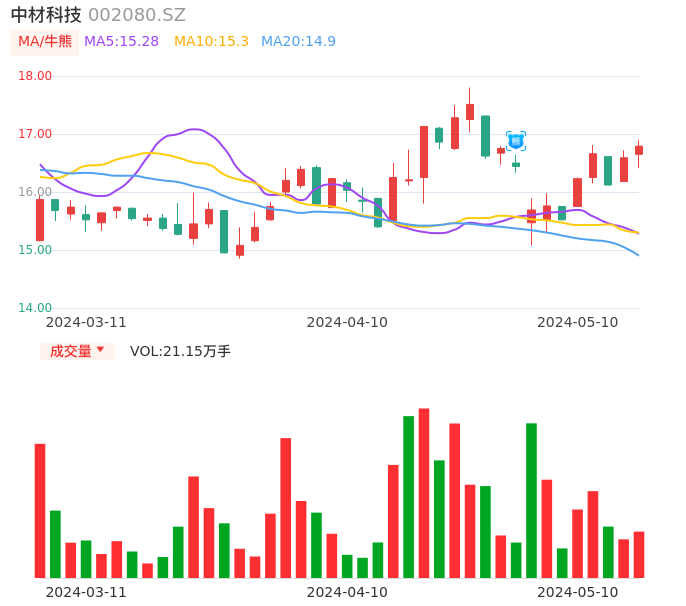This screenshot has width=686, height=606.
Task: Click the red arrow beside 成交量
Action: click(x=101, y=349)
